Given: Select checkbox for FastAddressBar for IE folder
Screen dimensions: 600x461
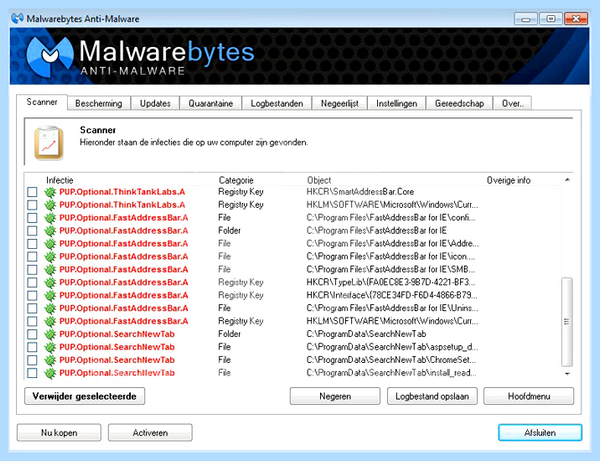Looking at the screenshot, I should [x=32, y=231].
